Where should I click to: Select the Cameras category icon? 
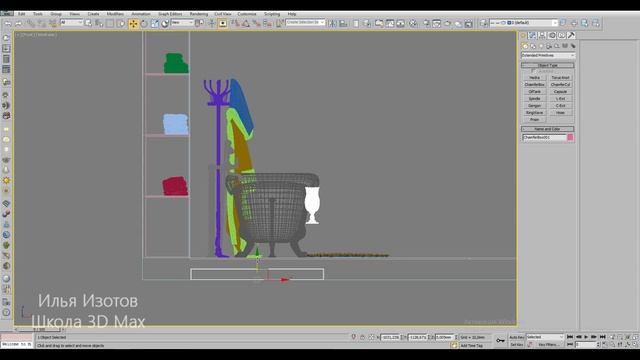tap(549, 46)
